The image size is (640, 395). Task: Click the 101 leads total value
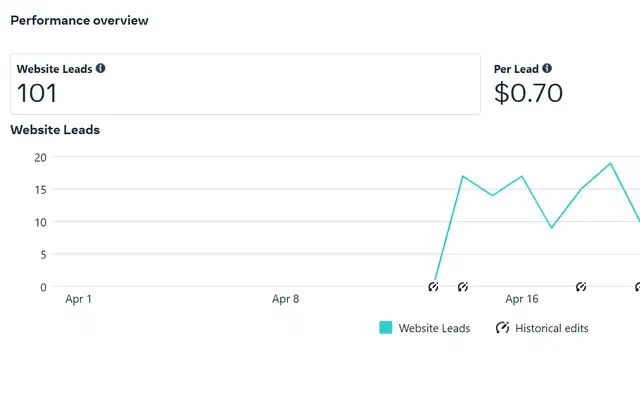pyautogui.click(x=37, y=93)
